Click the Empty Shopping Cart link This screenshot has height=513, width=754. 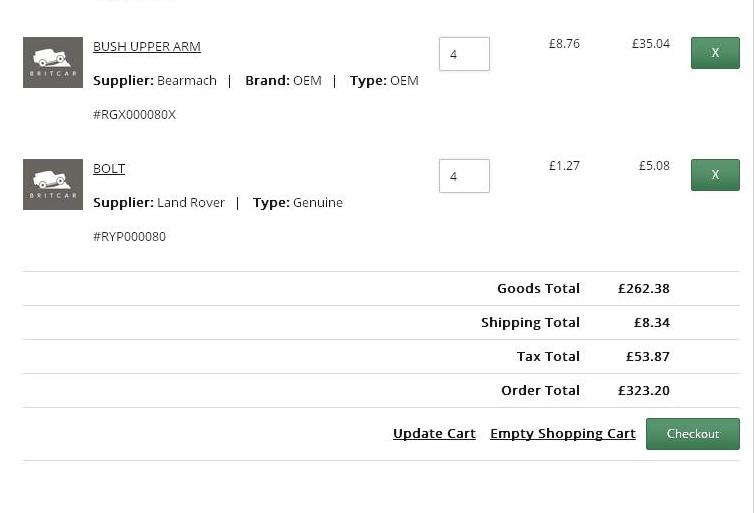(x=563, y=434)
